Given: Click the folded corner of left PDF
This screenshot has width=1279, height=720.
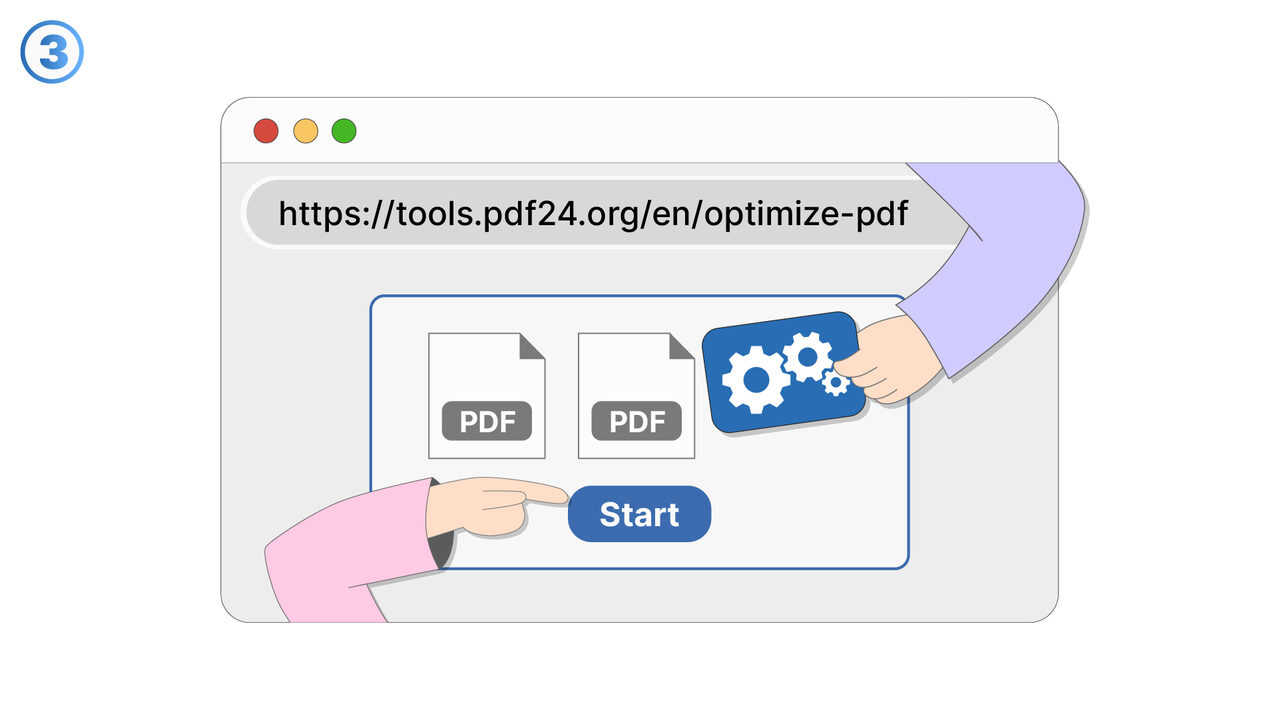Looking at the screenshot, I should pyautogui.click(x=533, y=345).
